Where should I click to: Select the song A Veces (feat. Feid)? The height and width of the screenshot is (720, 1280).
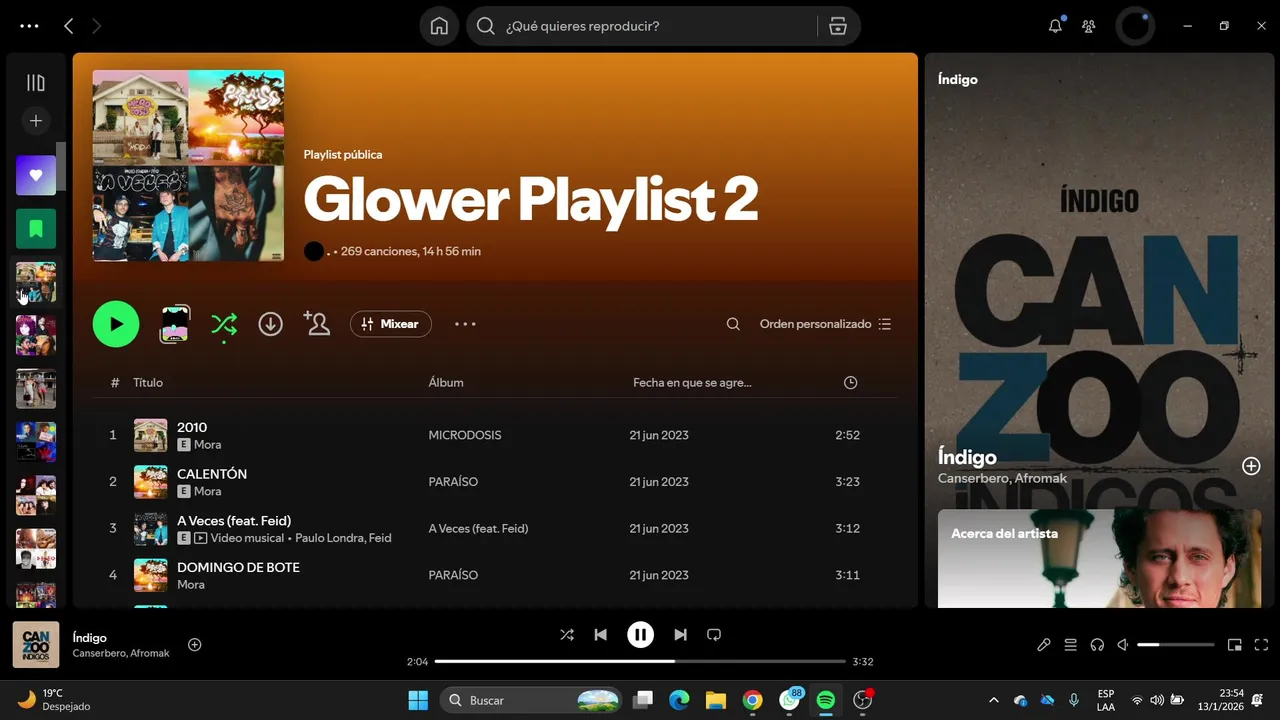[234, 521]
